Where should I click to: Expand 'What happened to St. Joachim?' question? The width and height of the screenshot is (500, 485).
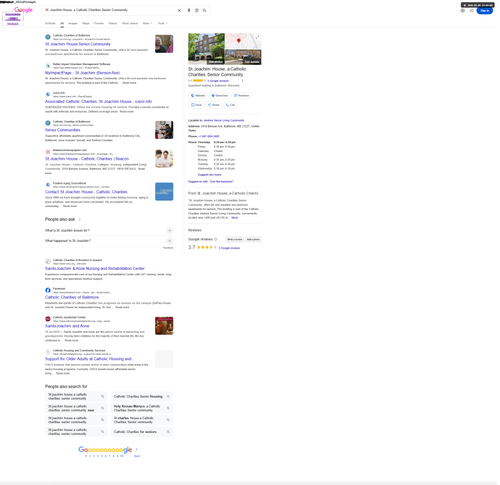click(109, 241)
